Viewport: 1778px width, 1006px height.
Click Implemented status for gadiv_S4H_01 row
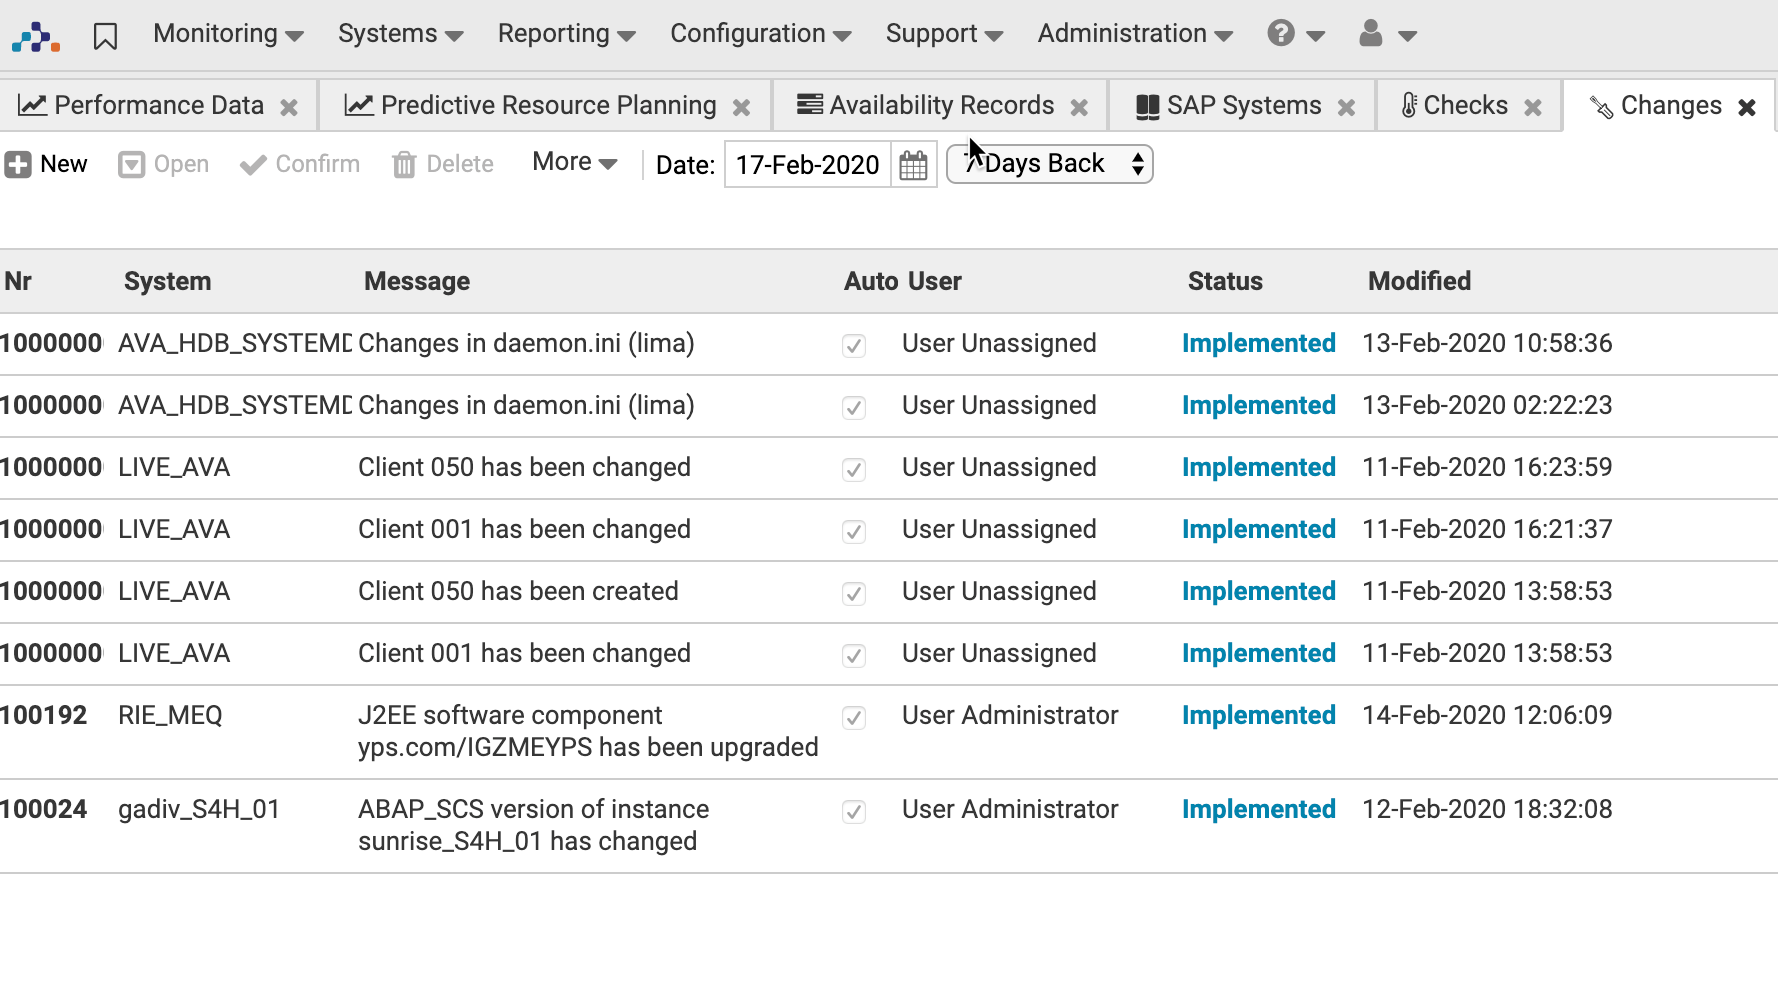(1258, 809)
